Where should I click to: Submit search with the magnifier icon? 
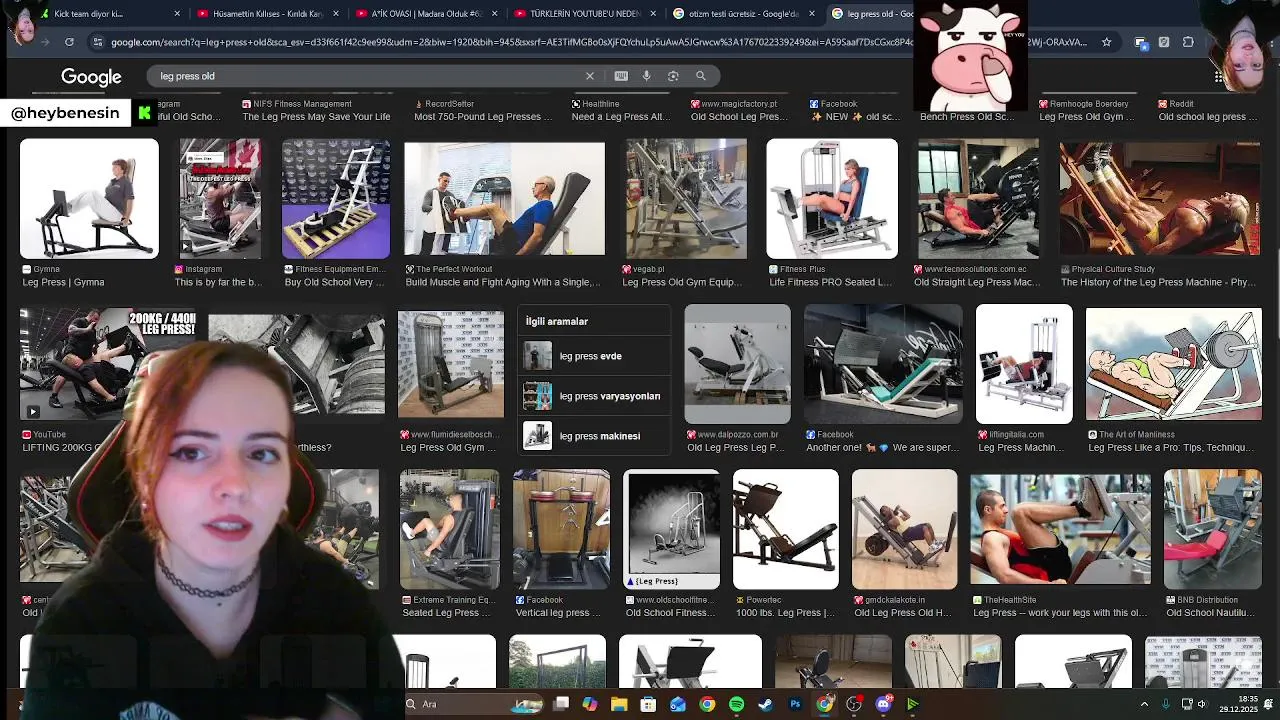[701, 76]
